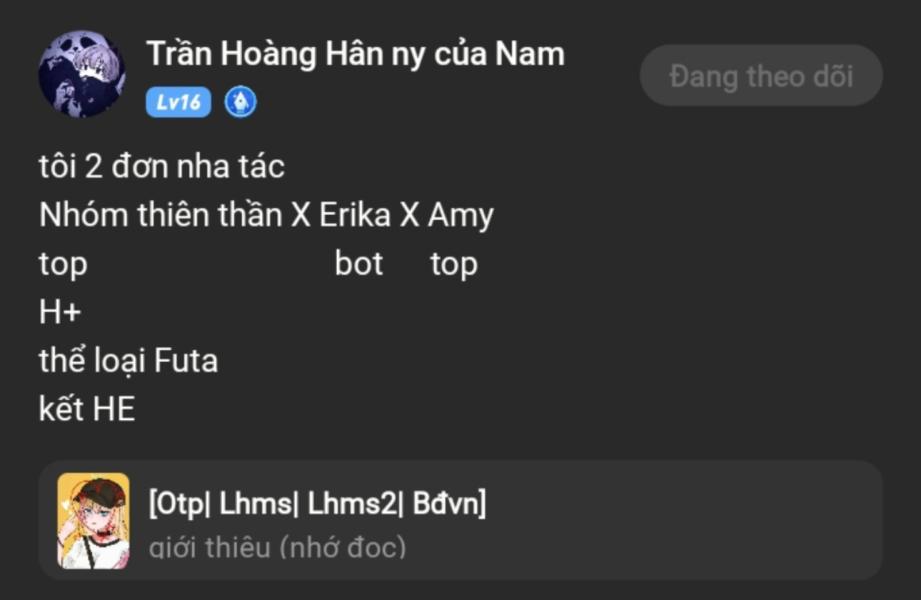Toggle the "Đang theo dõi" follow button

761,76
